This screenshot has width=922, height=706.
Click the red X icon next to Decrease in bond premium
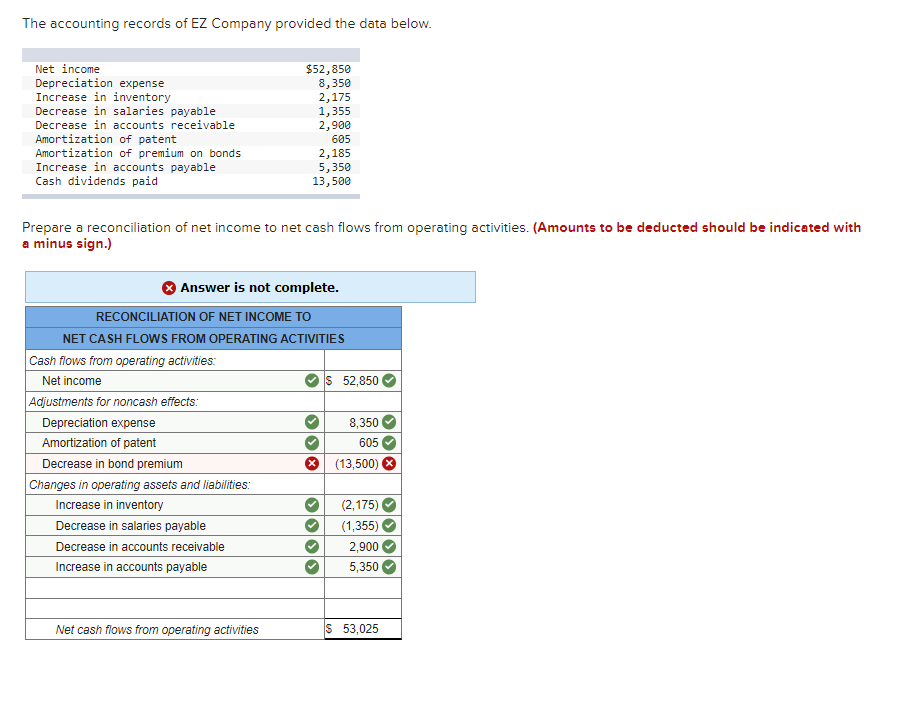tap(310, 463)
